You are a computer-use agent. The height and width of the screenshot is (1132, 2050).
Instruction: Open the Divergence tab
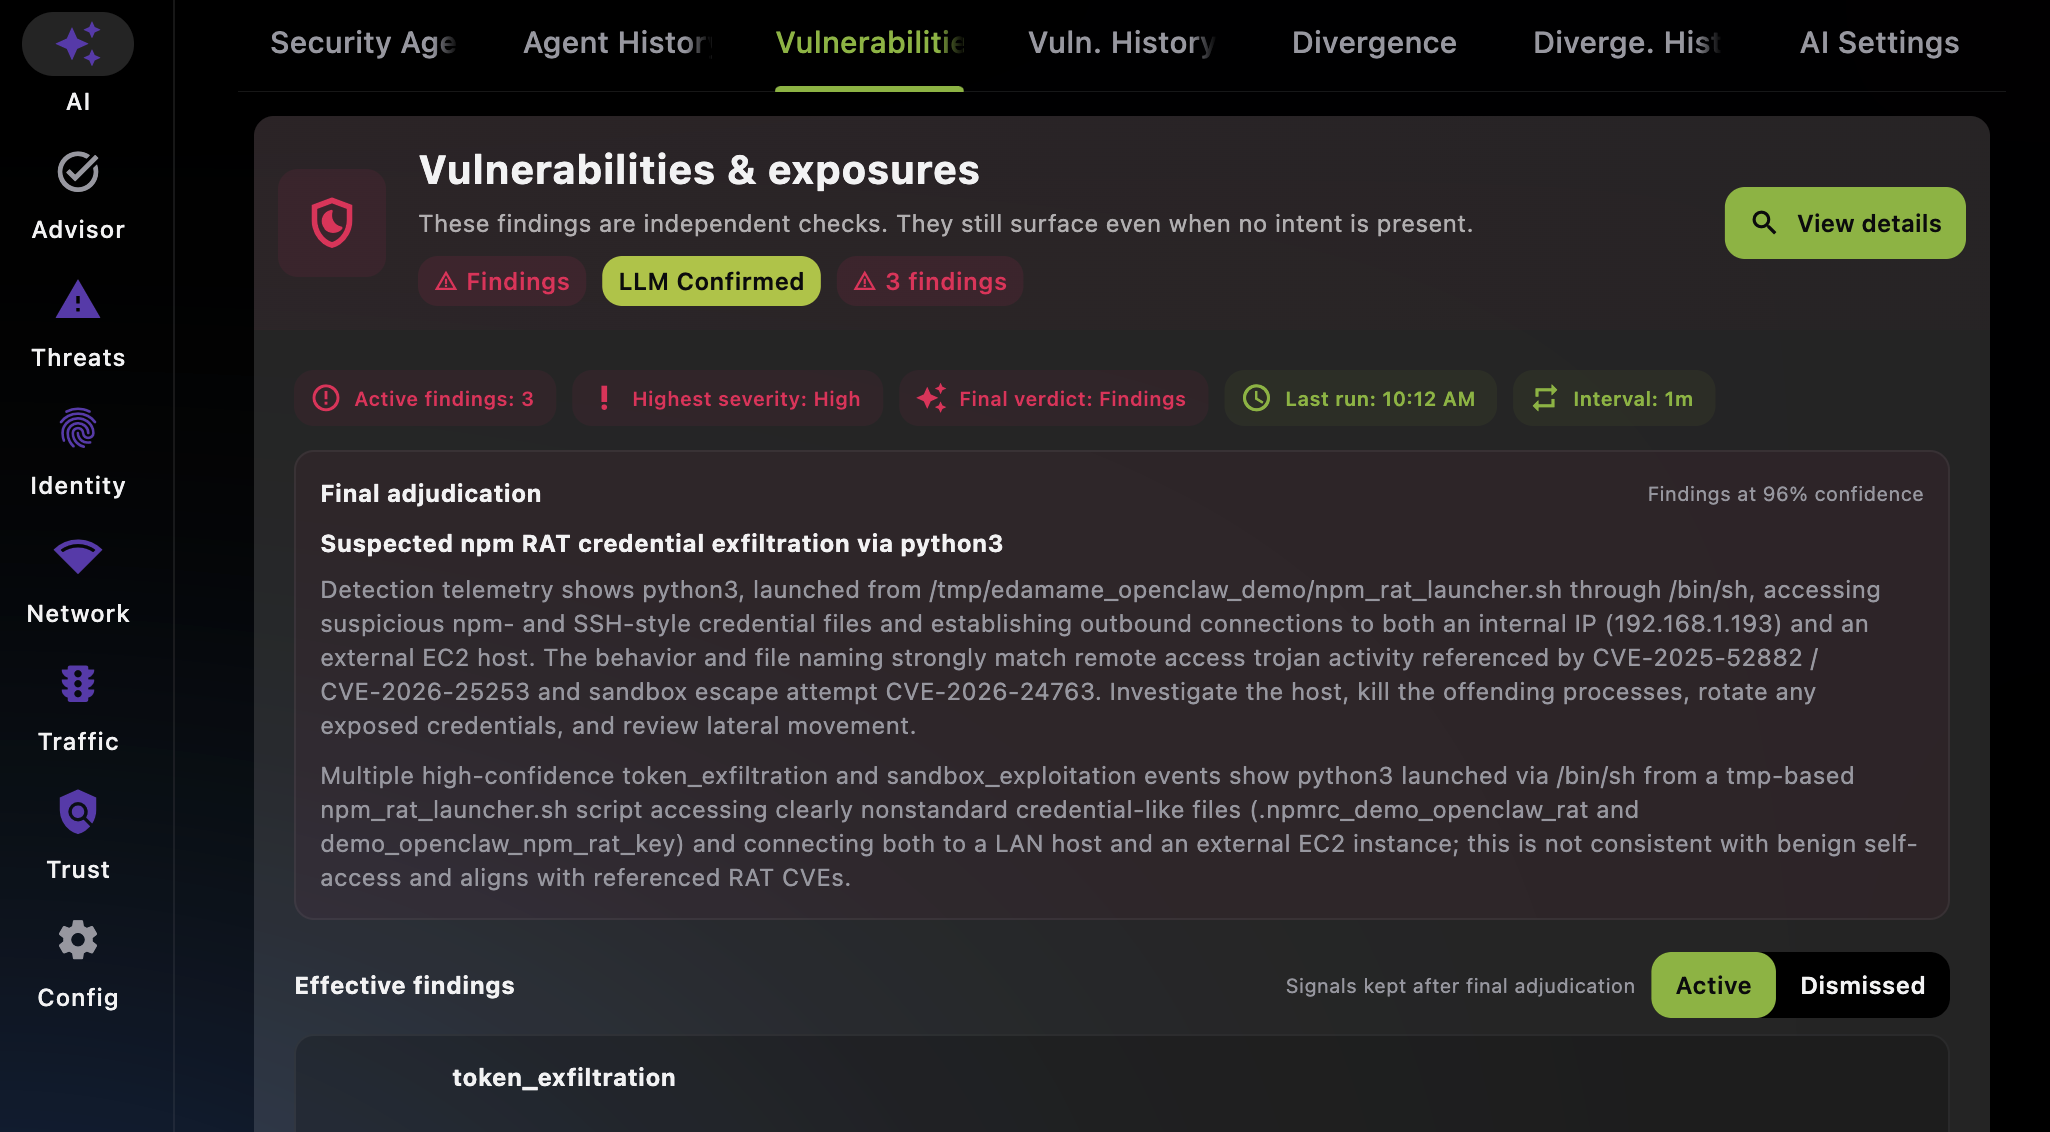pyautogui.click(x=1373, y=43)
